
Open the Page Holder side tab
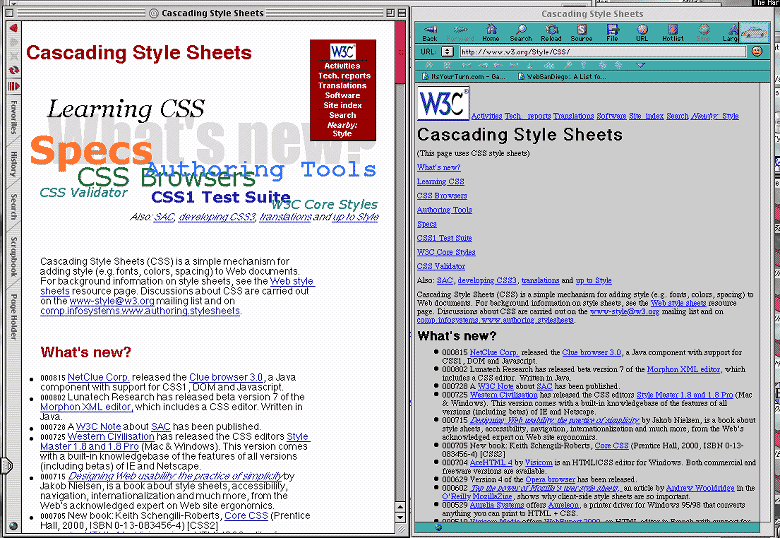click(13, 317)
